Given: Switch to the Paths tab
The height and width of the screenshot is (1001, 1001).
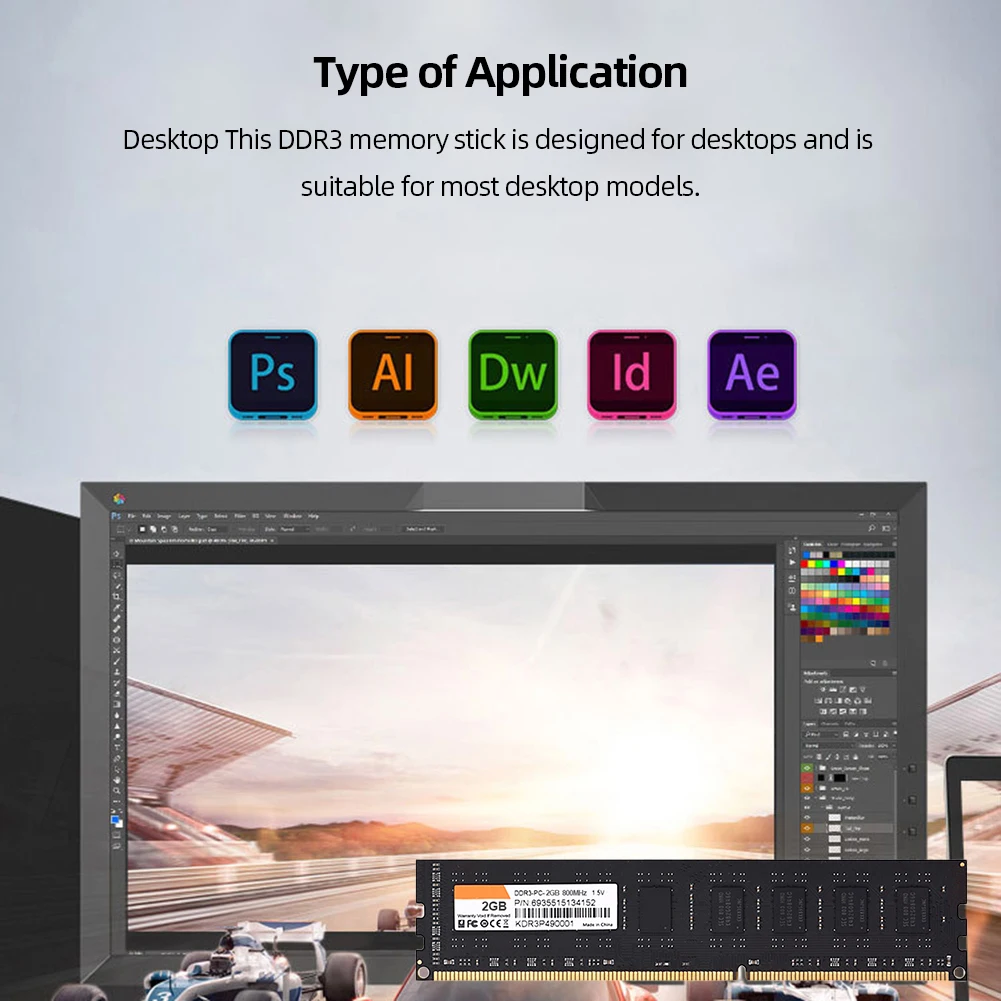Looking at the screenshot, I should tap(849, 723).
